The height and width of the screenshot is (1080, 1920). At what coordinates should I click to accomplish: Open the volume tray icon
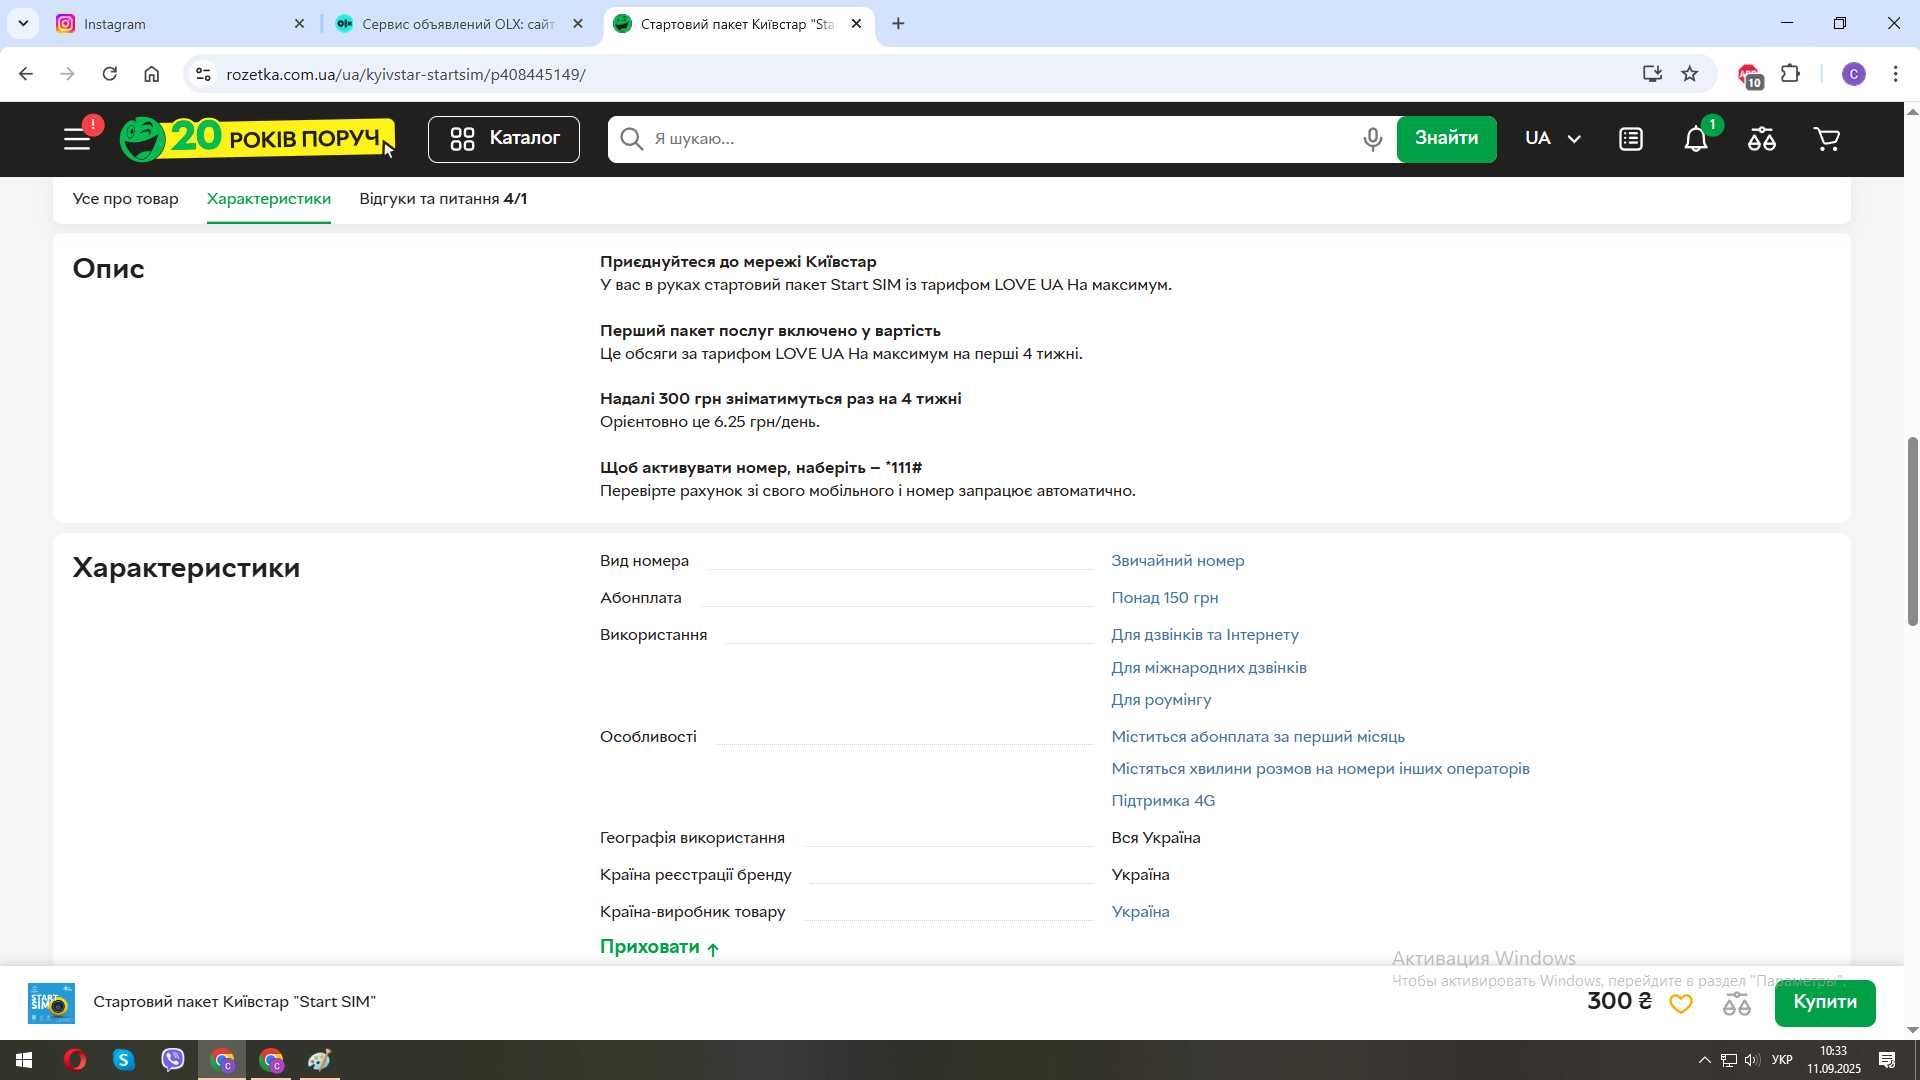1752,1060
